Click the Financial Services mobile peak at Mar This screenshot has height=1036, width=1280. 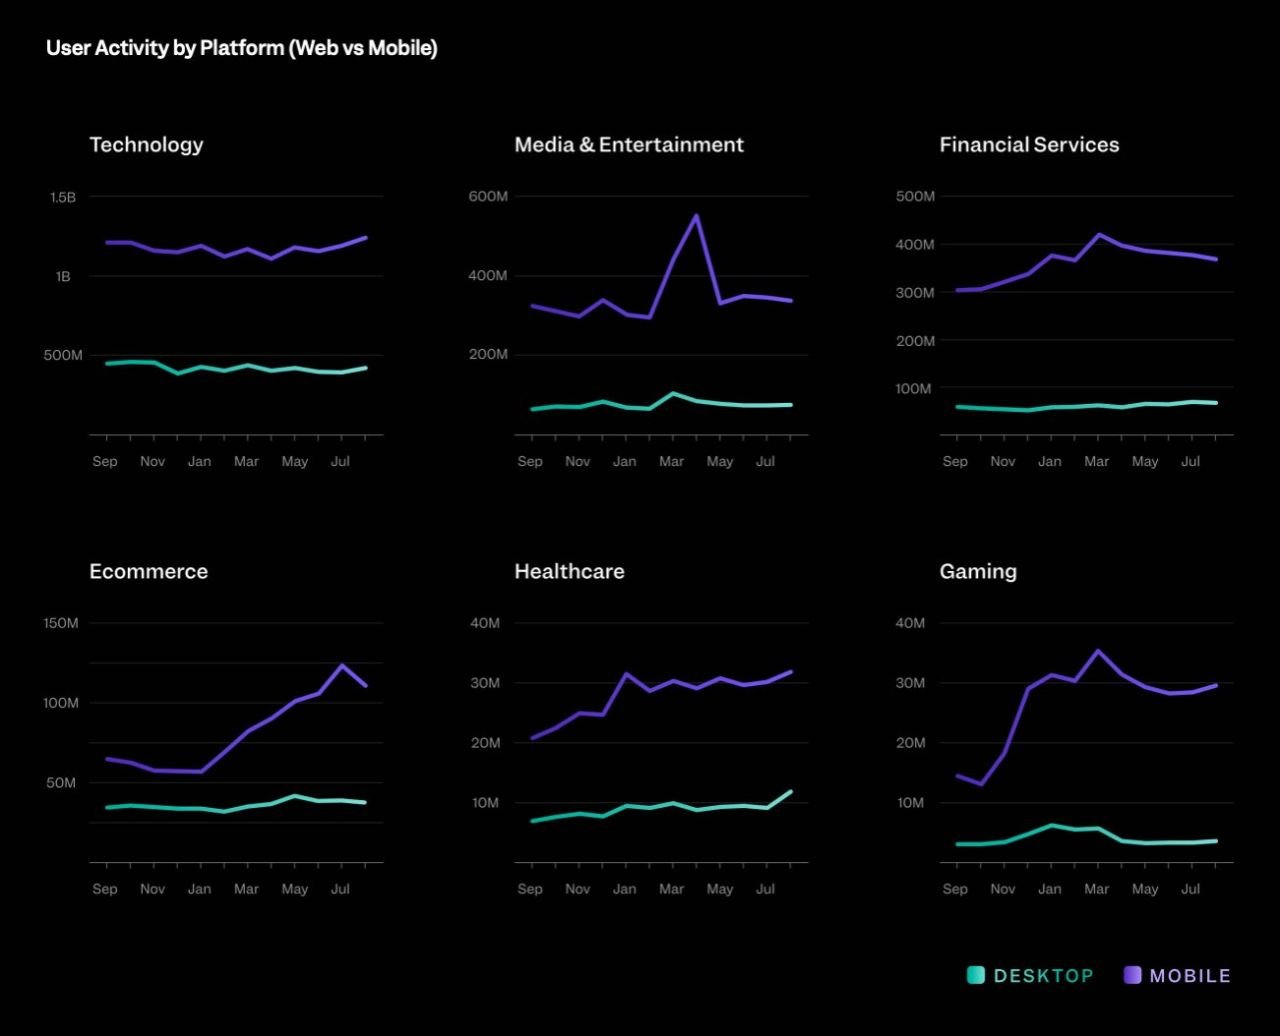coord(1098,235)
